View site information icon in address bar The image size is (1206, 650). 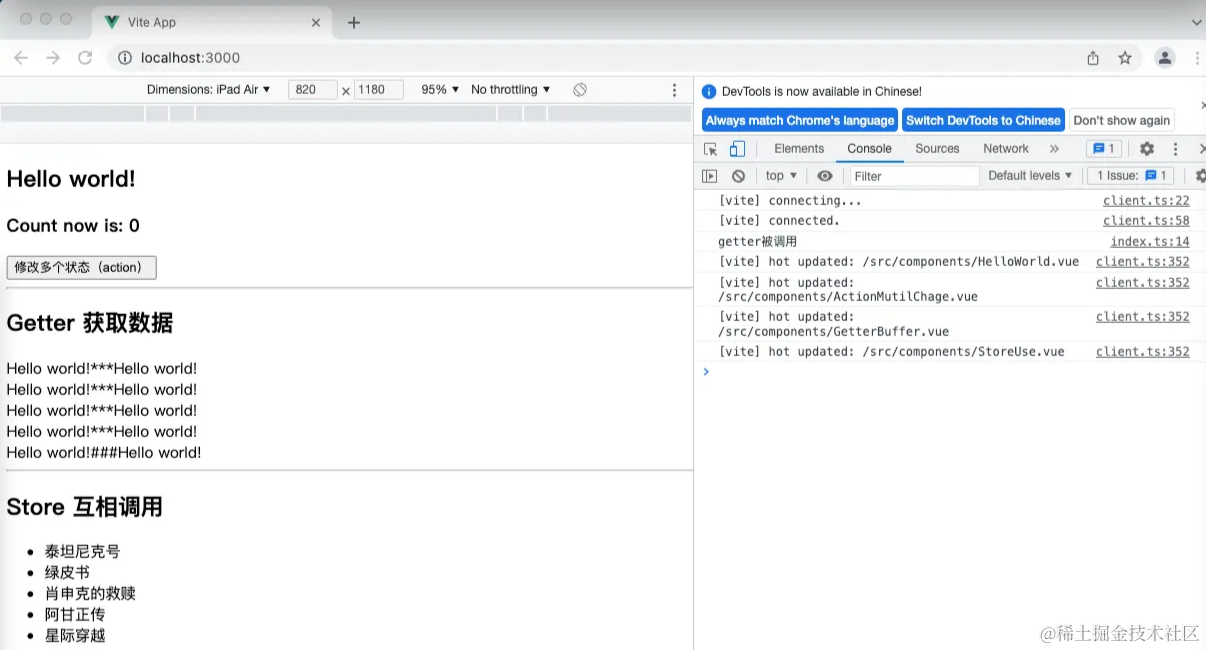[125, 58]
